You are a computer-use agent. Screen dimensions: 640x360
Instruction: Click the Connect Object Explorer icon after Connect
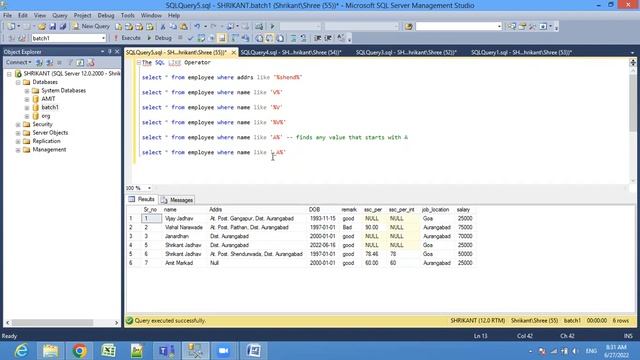coord(39,62)
